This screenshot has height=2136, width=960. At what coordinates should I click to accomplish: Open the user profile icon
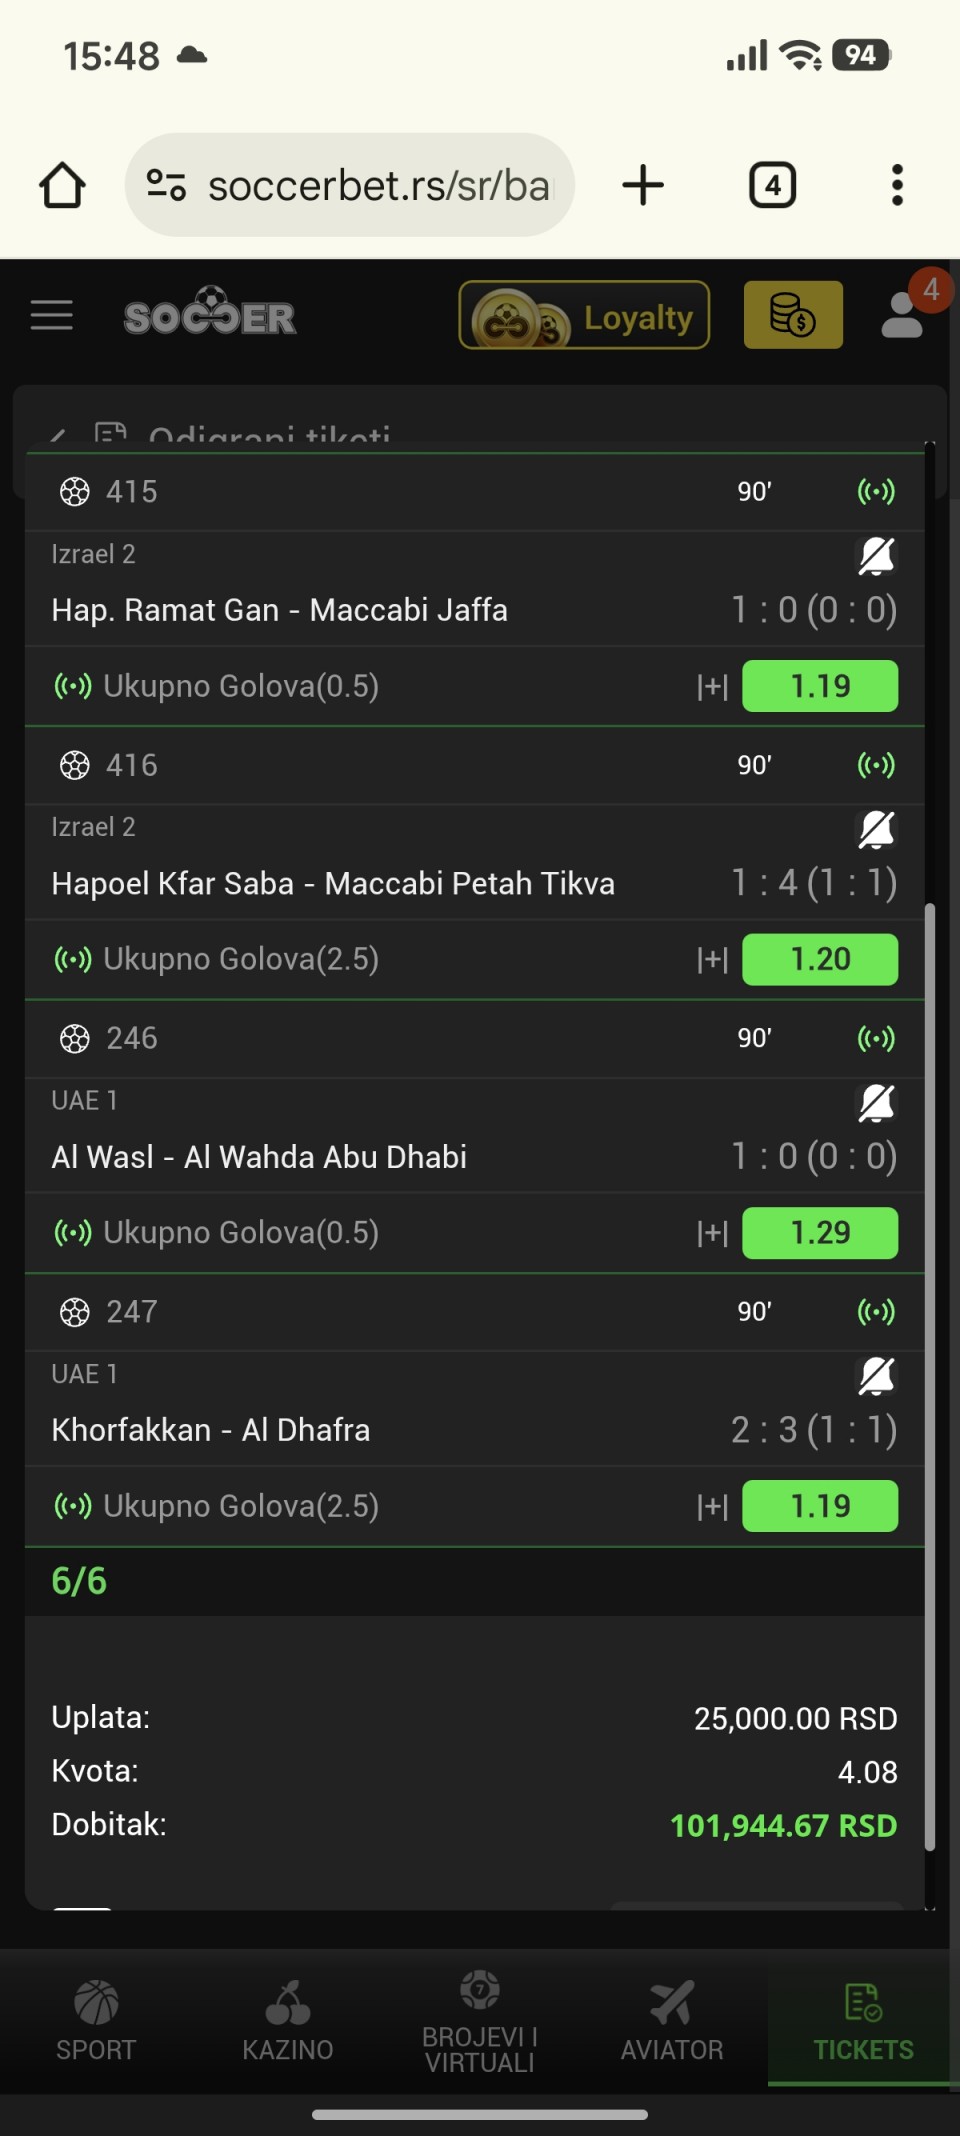[903, 314]
